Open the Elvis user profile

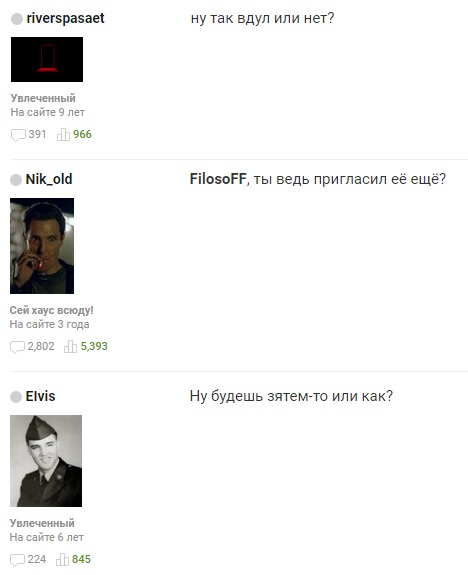[40, 396]
